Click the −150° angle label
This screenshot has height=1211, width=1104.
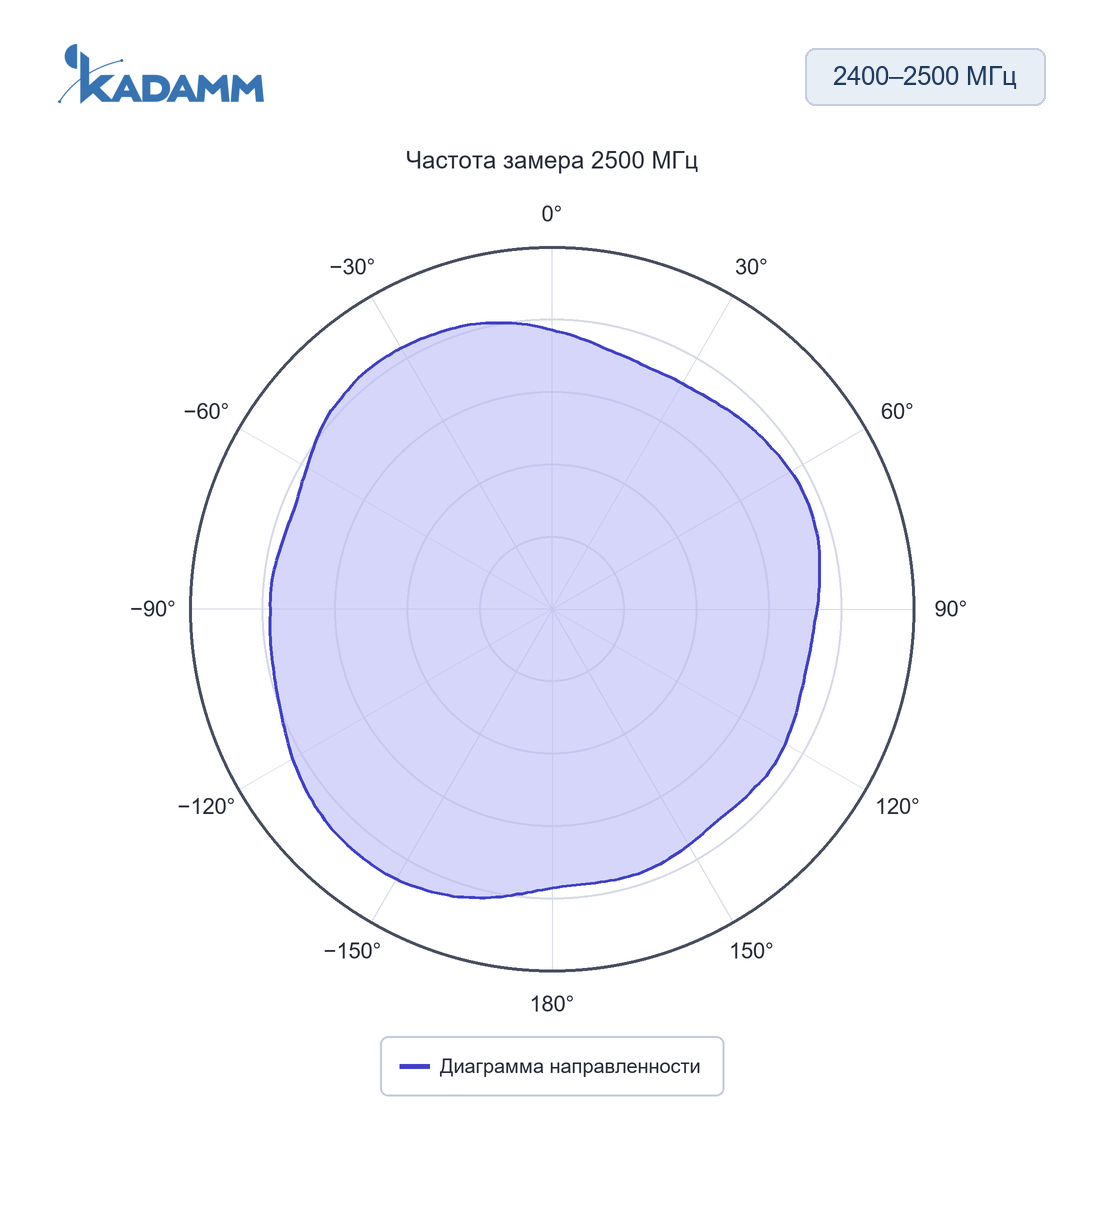coord(352,951)
